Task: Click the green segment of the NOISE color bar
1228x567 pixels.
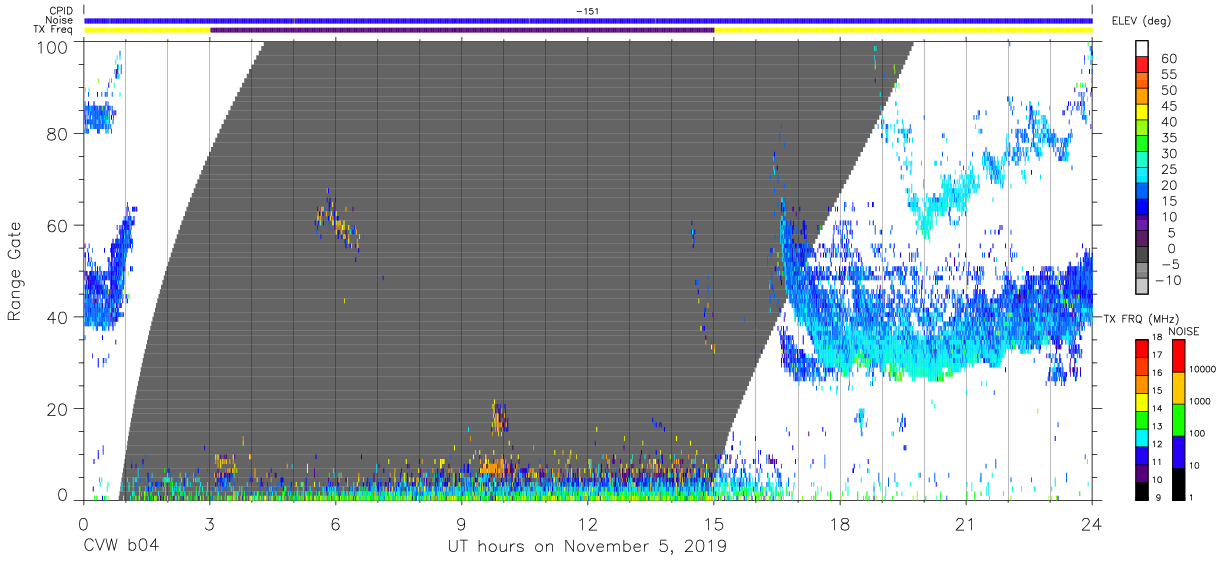Action: tap(1178, 420)
